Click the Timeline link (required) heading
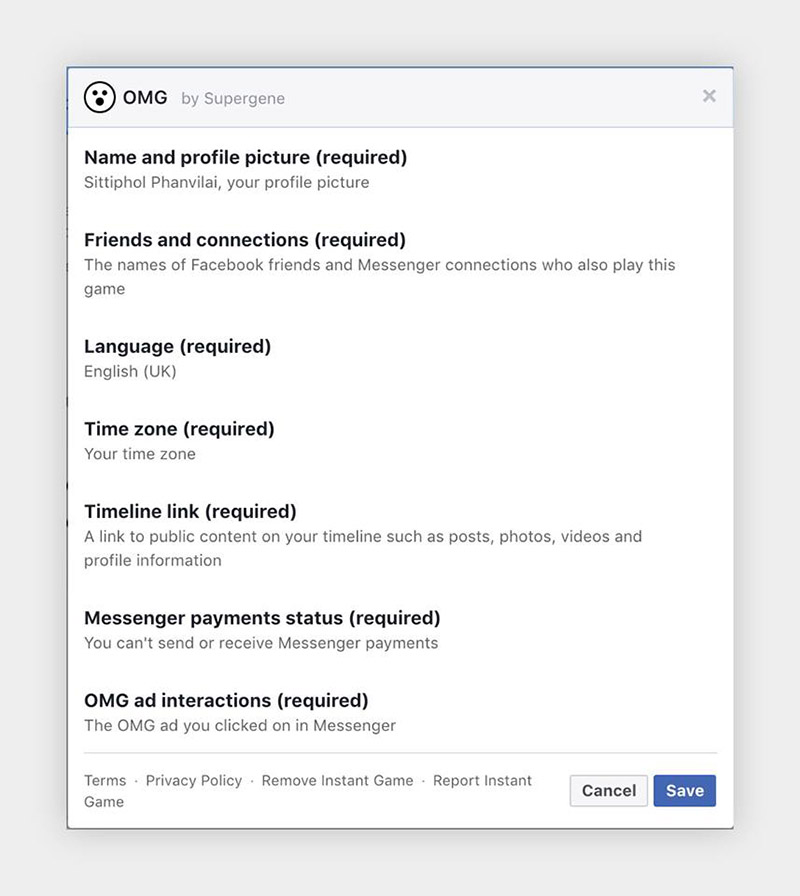The image size is (800, 896). point(190,511)
